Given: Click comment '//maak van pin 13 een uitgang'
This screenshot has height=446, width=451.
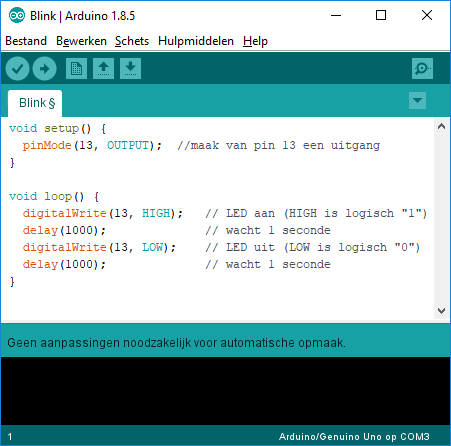Looking at the screenshot, I should tap(279, 146).
